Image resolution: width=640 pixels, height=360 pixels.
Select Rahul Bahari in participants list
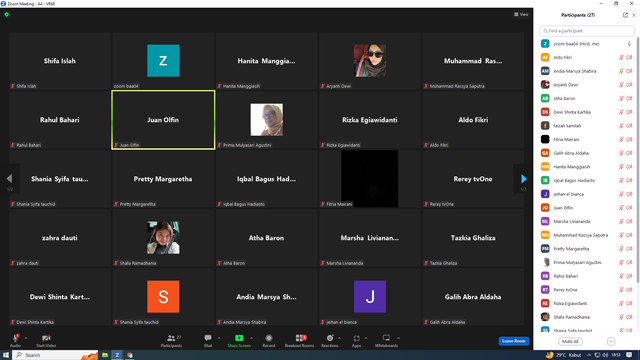(587, 276)
